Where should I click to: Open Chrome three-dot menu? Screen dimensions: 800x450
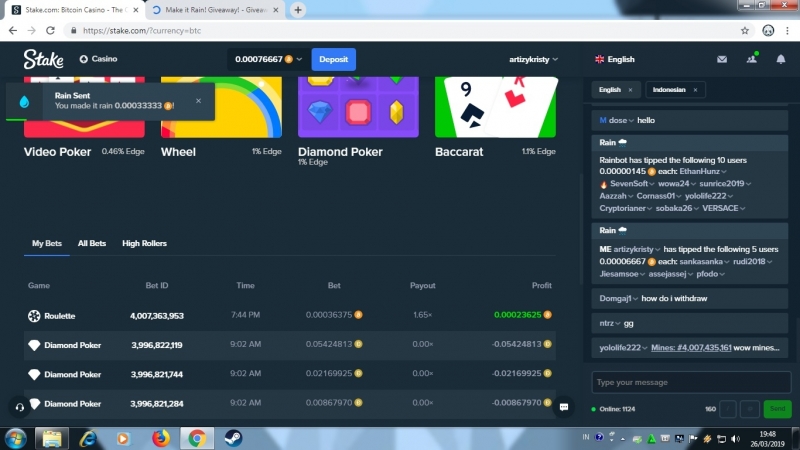[787, 31]
